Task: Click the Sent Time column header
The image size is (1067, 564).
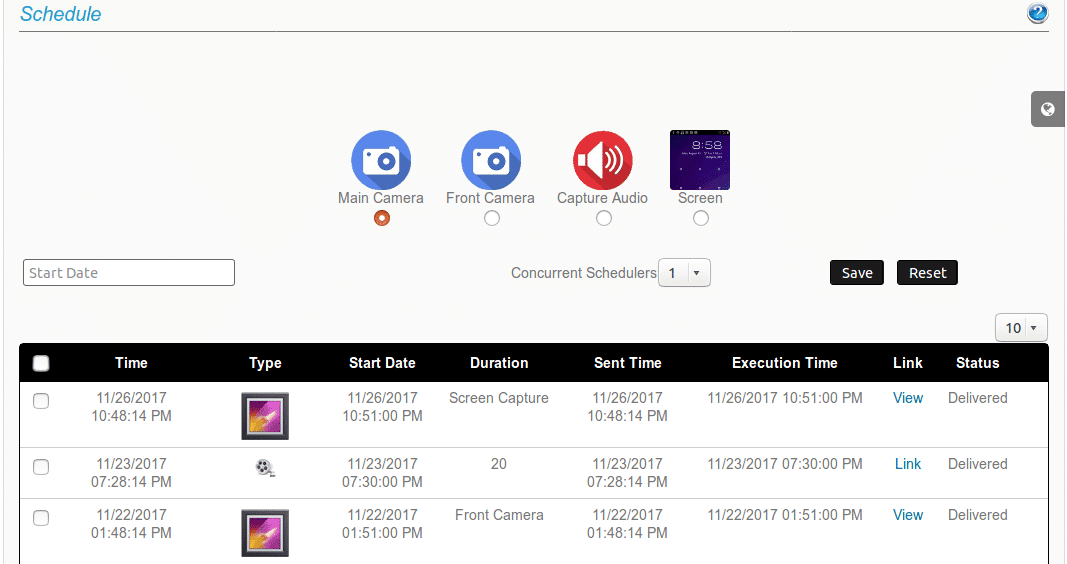Action: click(x=627, y=363)
